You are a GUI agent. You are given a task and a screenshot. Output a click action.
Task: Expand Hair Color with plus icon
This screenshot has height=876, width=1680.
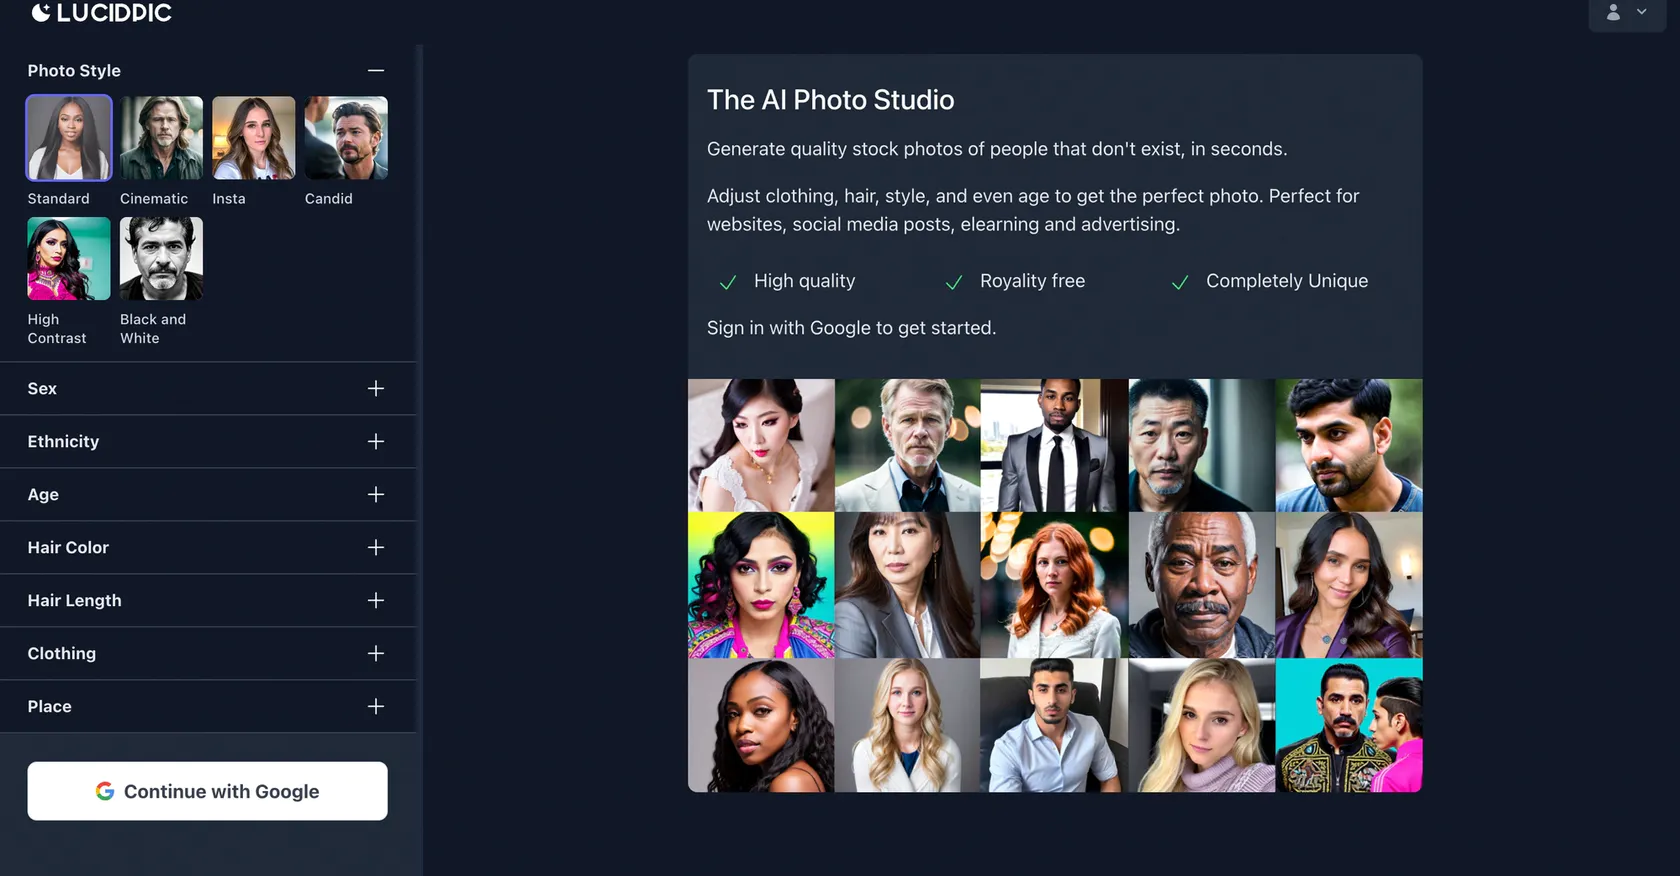(376, 548)
